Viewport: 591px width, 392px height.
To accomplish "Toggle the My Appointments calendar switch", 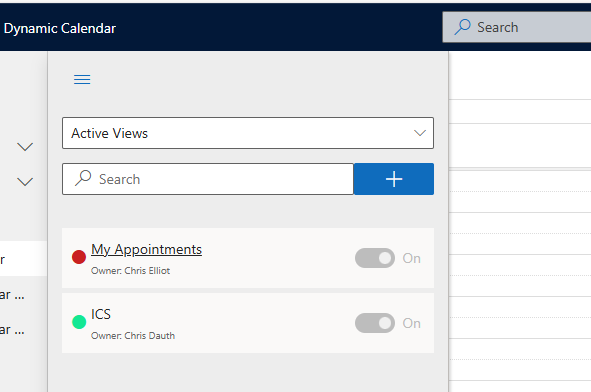I will click(375, 258).
